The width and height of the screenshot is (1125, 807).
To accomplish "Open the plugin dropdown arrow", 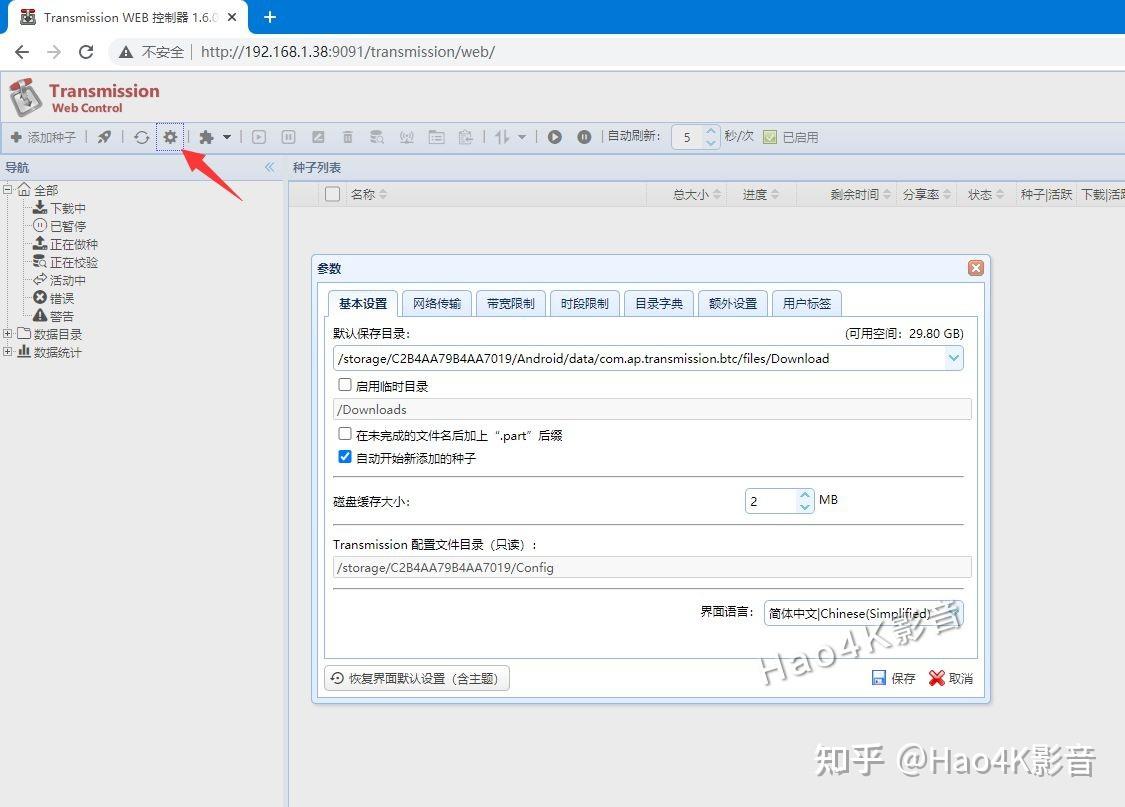I will 227,136.
